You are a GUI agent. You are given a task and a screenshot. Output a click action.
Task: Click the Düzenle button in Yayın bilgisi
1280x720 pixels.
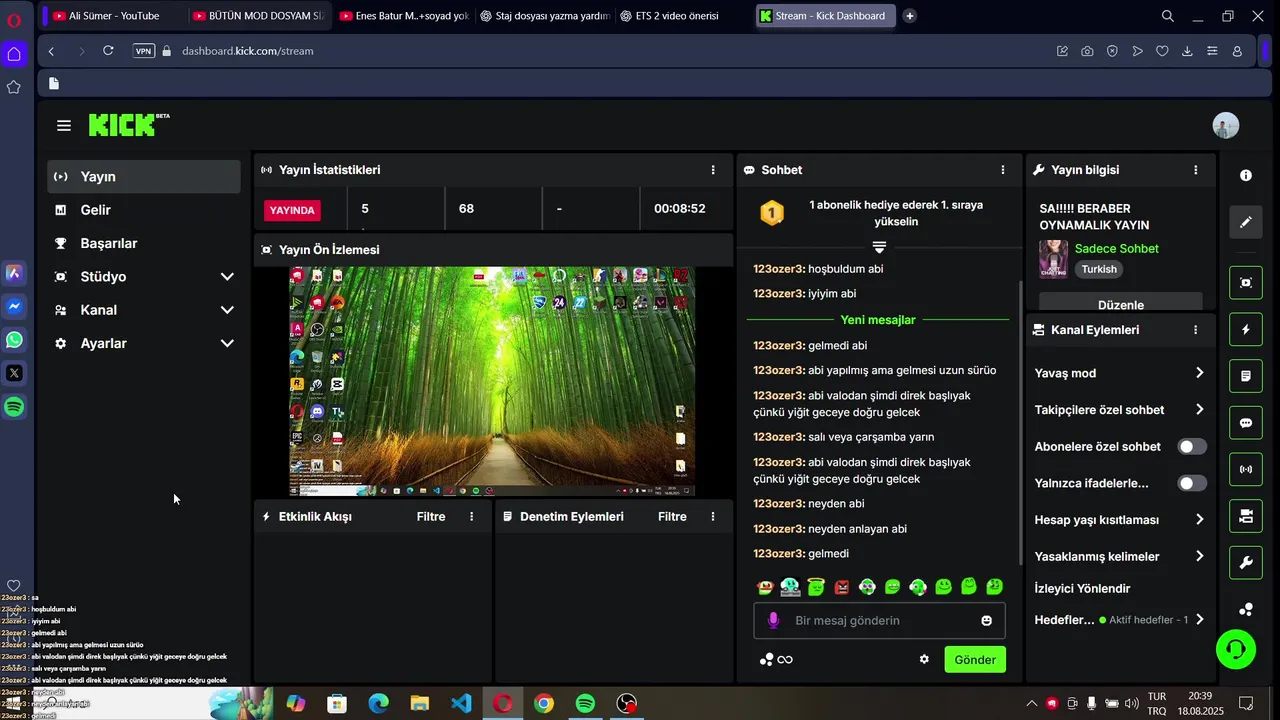(1121, 303)
